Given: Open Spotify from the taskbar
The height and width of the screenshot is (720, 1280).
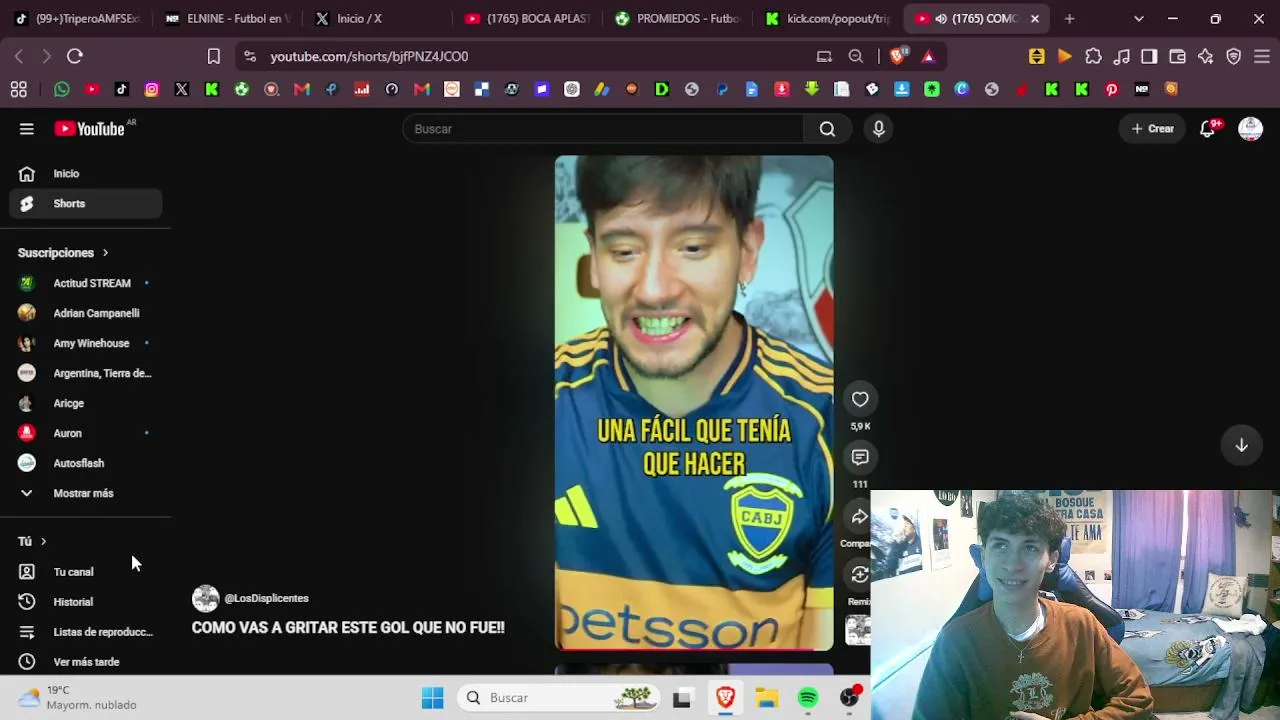Looking at the screenshot, I should (x=808, y=698).
